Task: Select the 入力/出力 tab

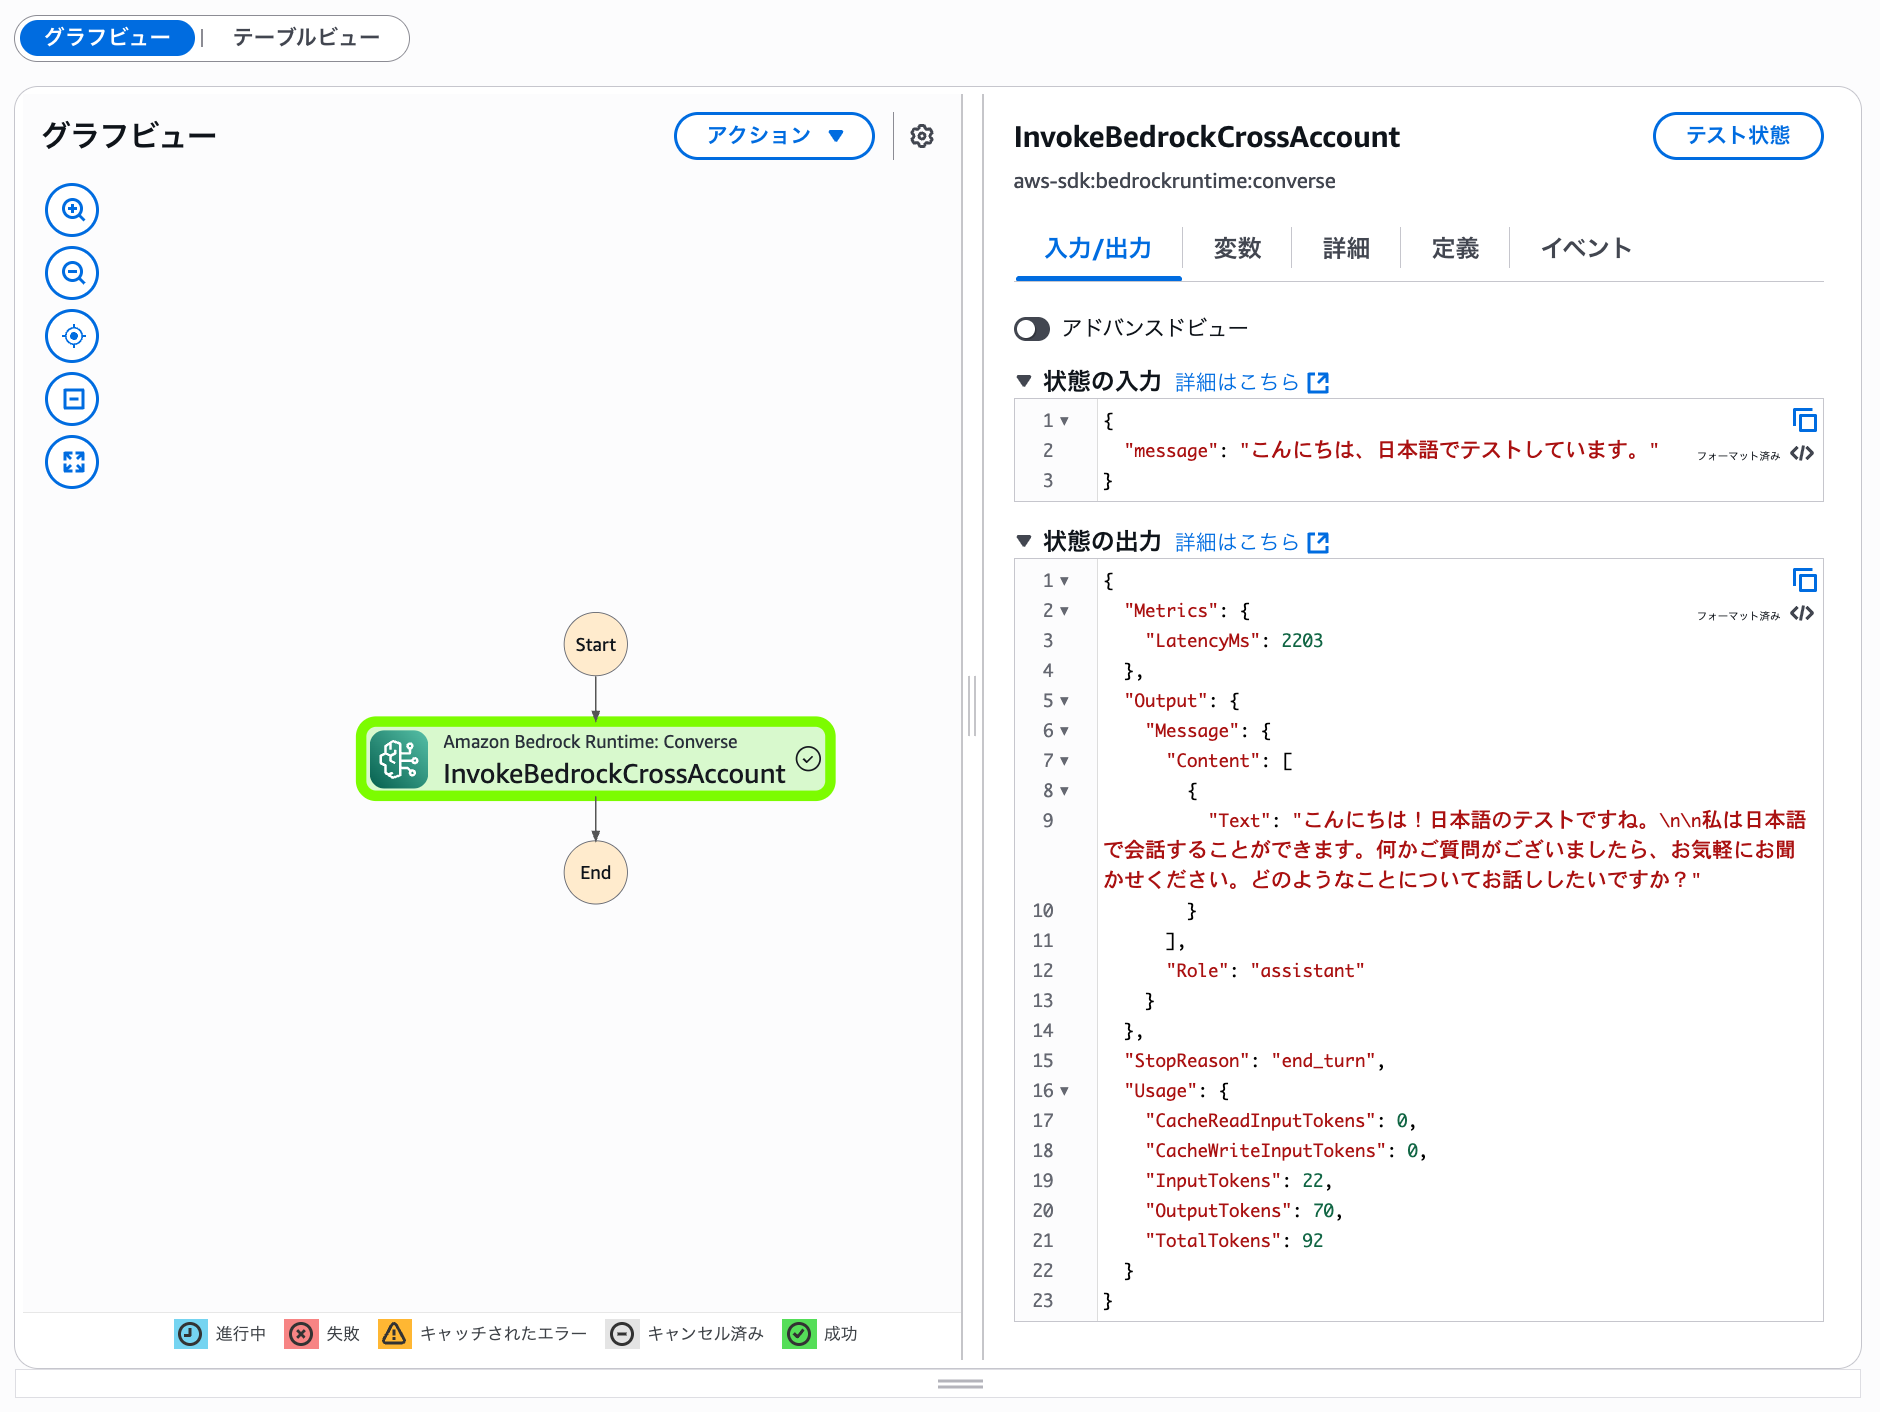Action: point(1098,249)
